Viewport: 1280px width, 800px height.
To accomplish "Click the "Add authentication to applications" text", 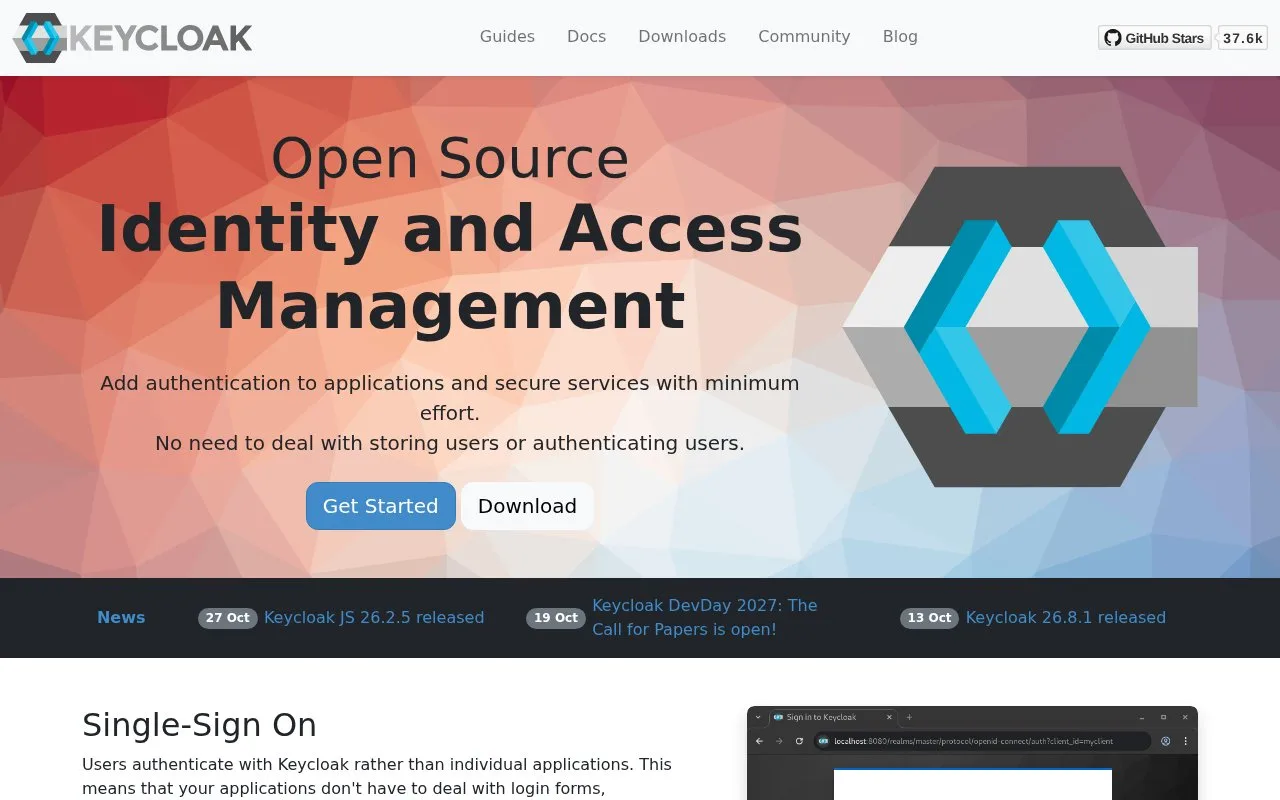I will 450,398.
